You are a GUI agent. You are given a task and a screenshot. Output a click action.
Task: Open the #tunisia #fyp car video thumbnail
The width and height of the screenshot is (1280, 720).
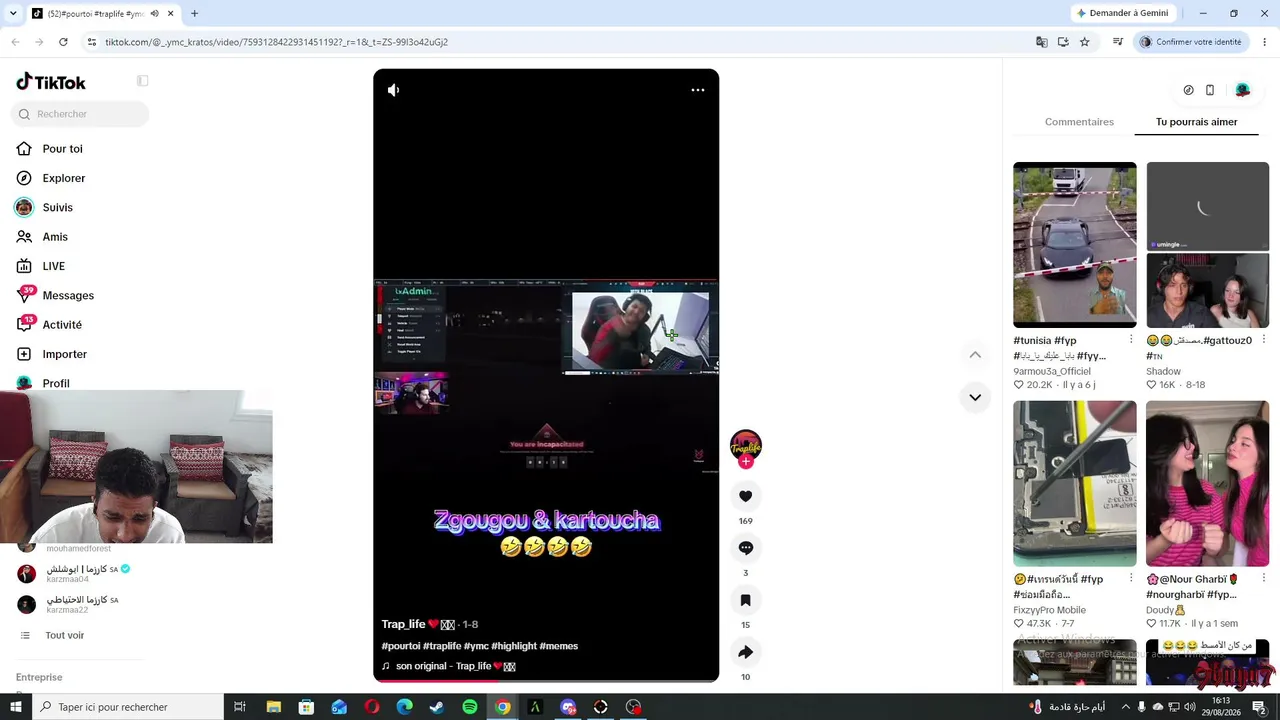(1074, 245)
